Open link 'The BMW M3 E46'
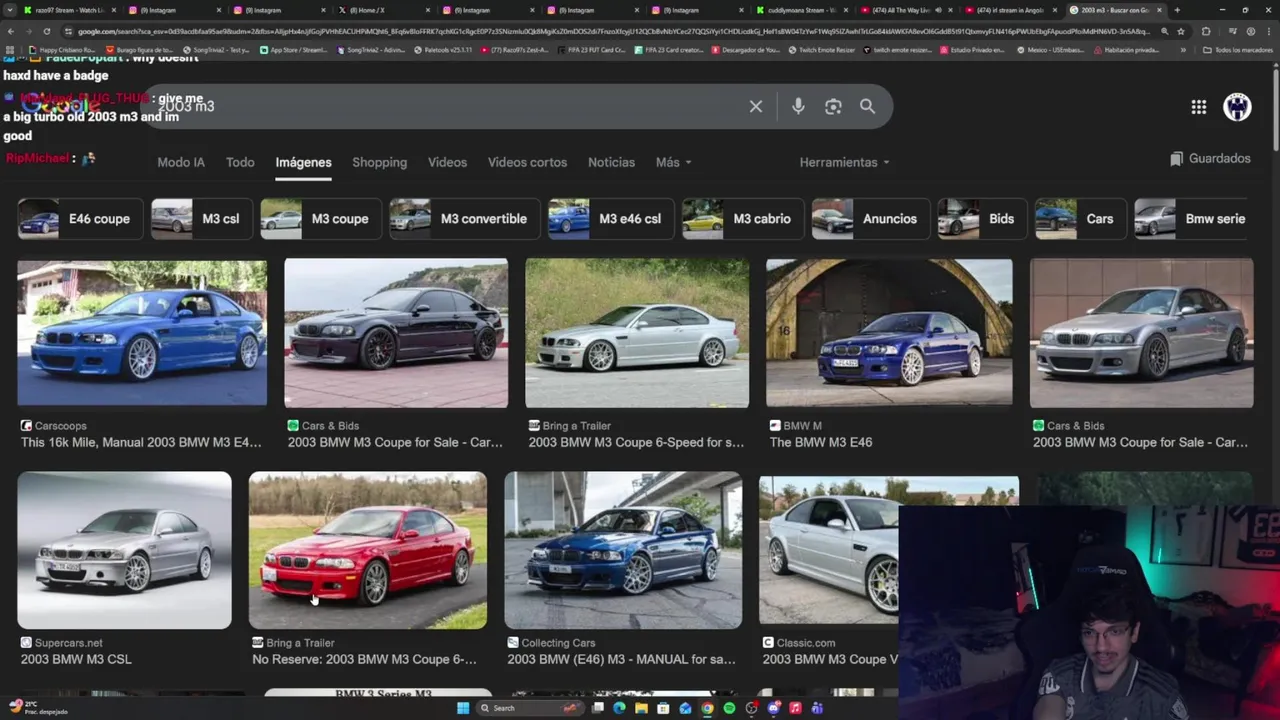The image size is (1280, 720). click(x=821, y=442)
